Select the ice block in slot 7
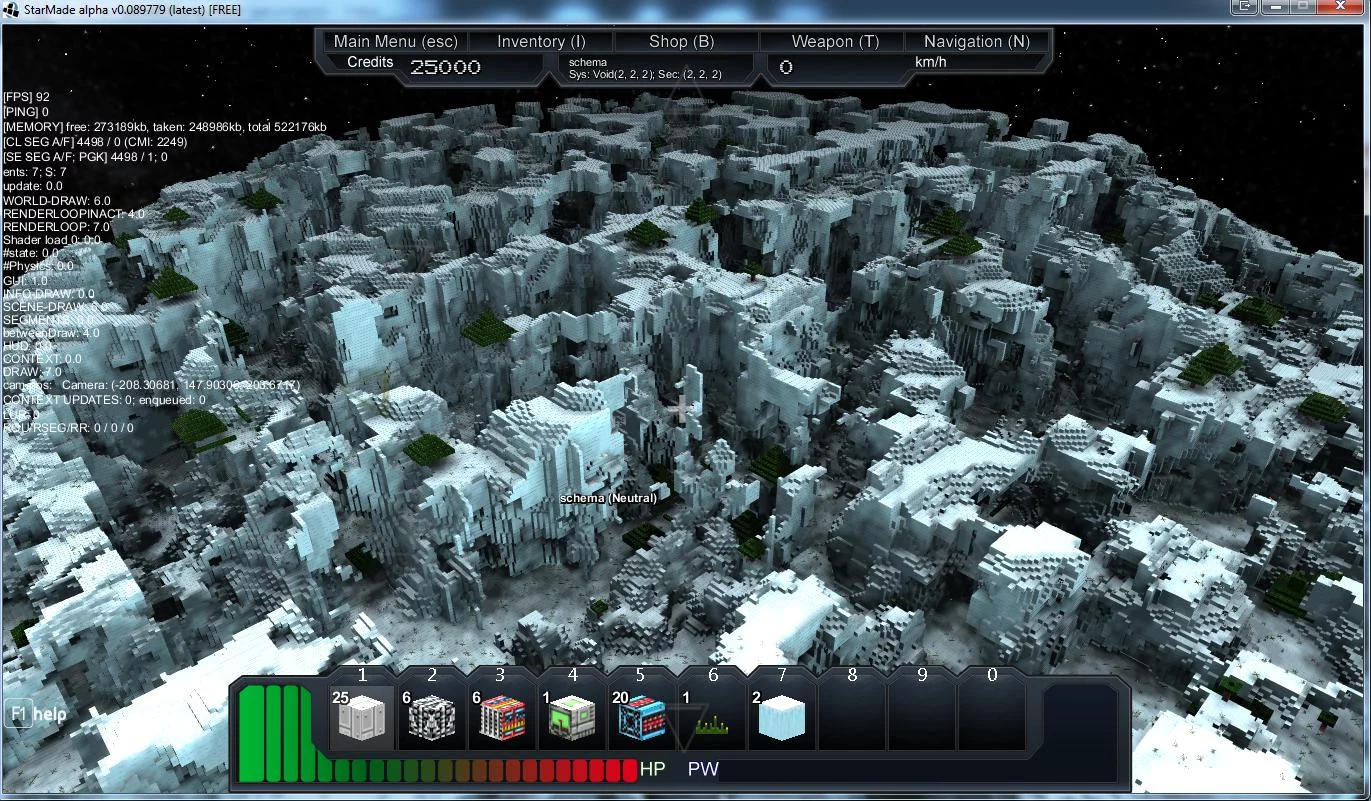 (782, 717)
